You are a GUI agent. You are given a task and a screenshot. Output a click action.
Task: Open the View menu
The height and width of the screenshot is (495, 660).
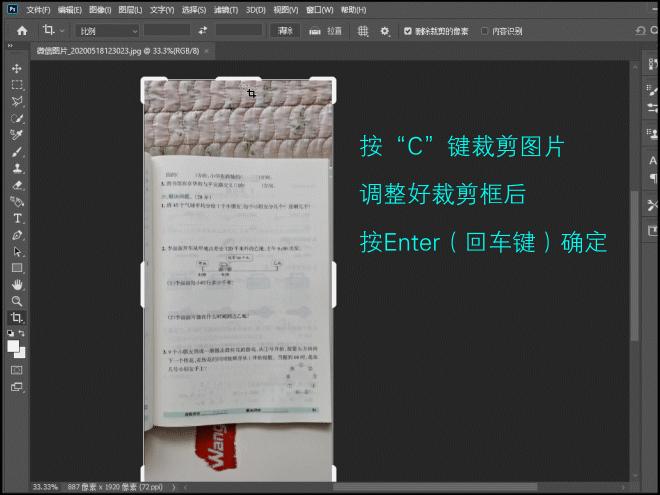(x=286, y=9)
